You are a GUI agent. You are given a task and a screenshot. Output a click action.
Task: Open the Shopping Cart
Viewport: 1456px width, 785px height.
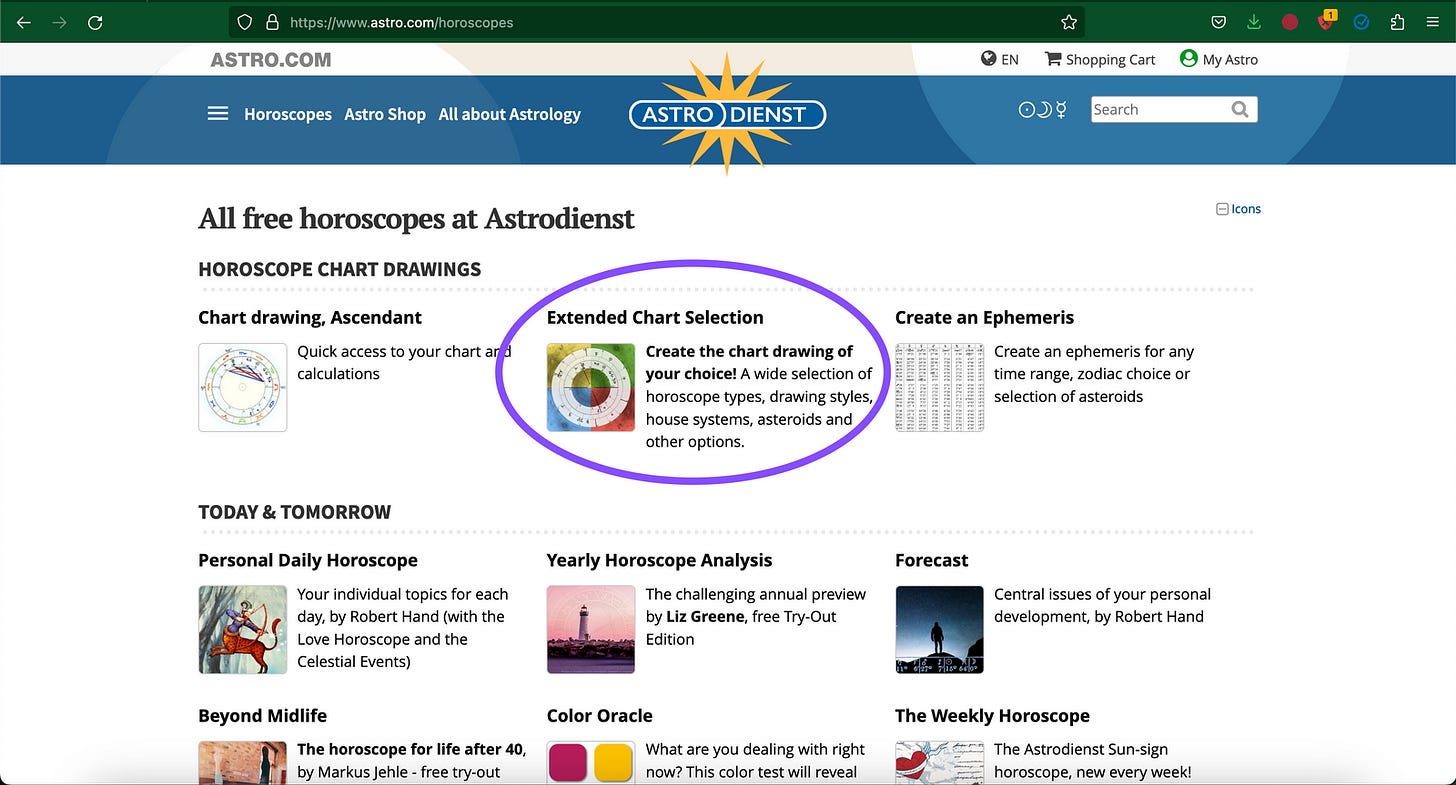tap(1100, 59)
